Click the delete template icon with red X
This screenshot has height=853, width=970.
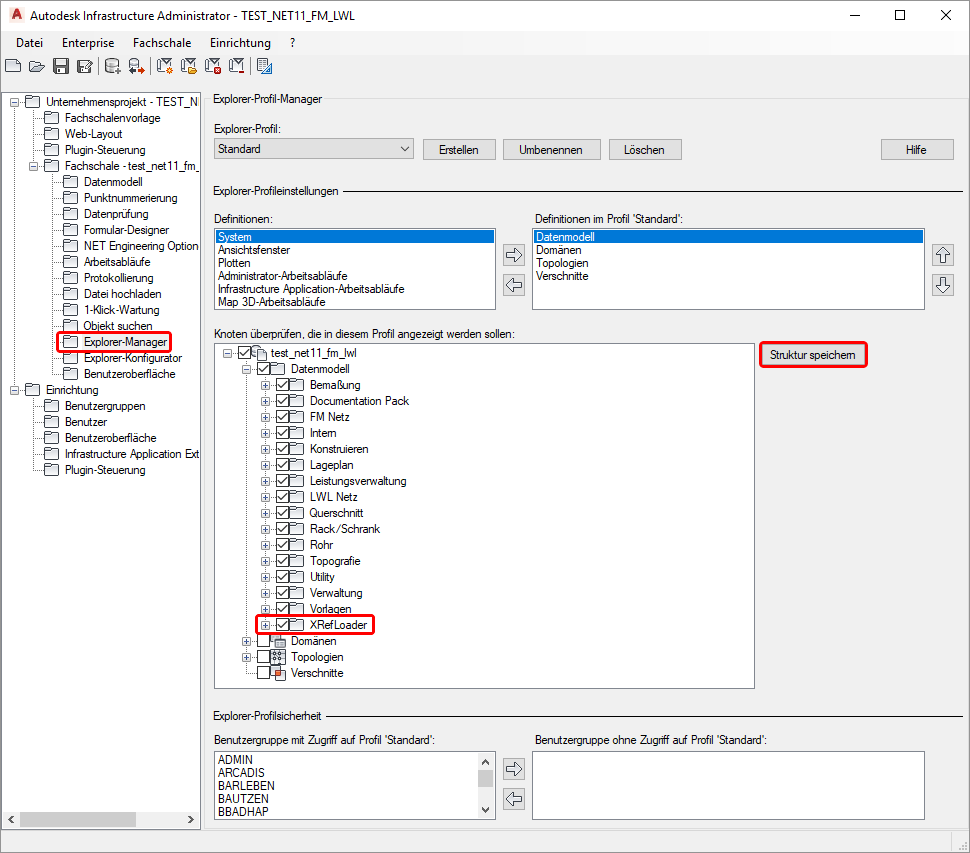[213, 66]
